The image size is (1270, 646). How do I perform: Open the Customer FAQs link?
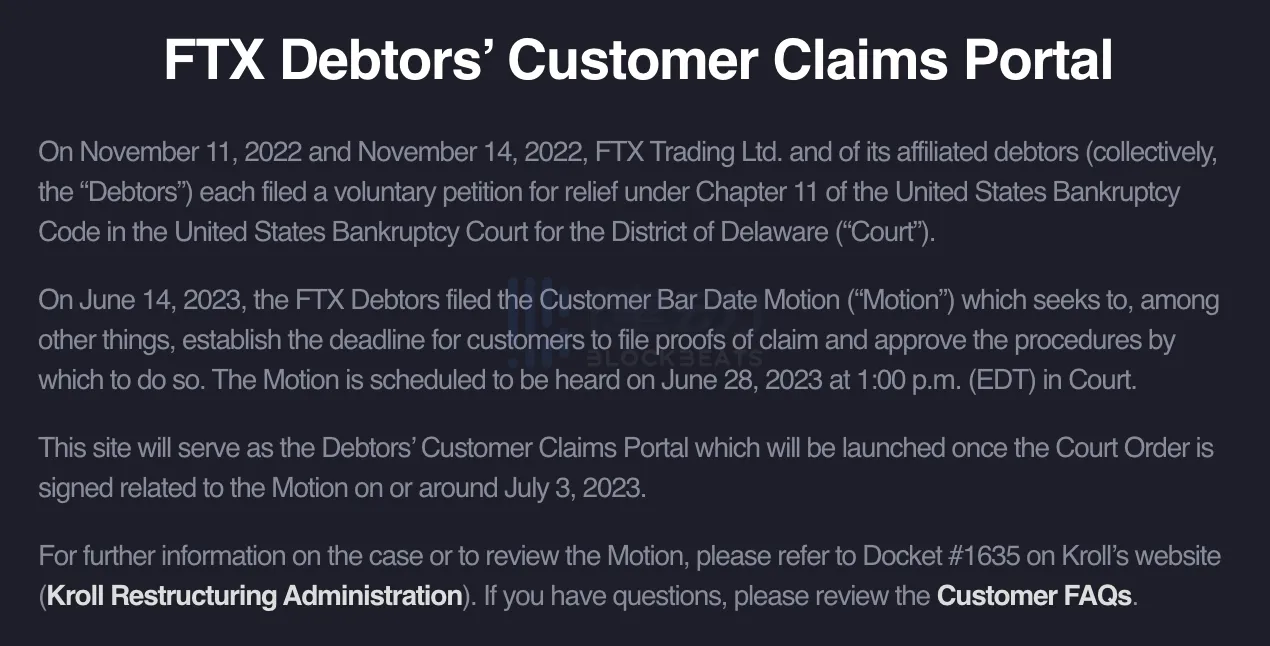(1035, 596)
